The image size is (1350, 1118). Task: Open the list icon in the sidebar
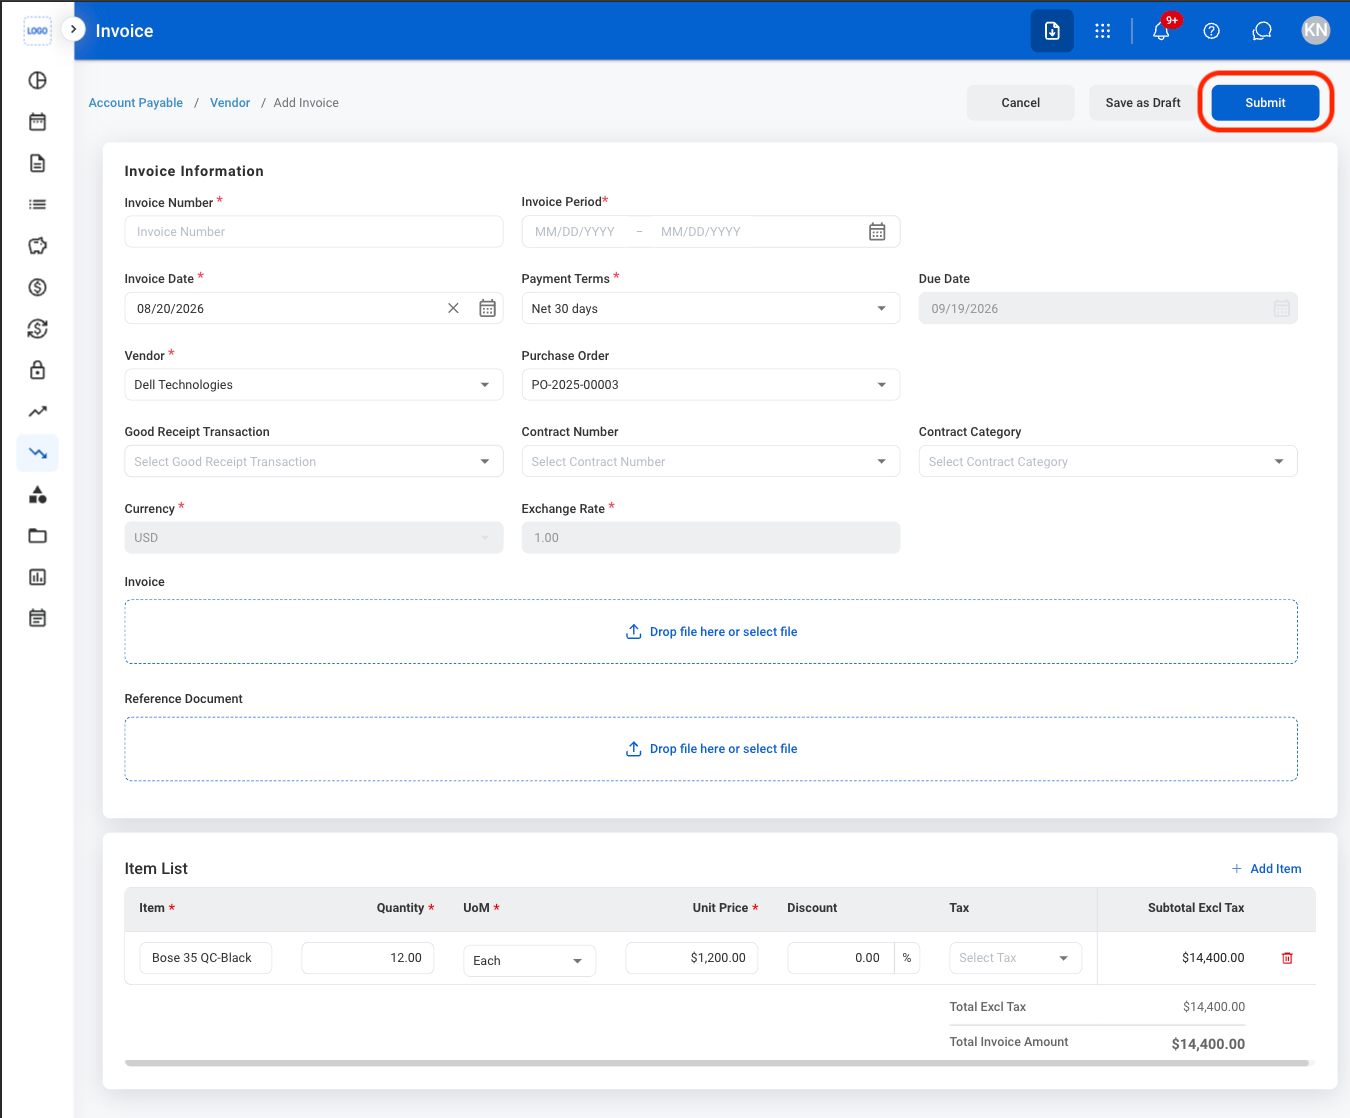click(37, 204)
